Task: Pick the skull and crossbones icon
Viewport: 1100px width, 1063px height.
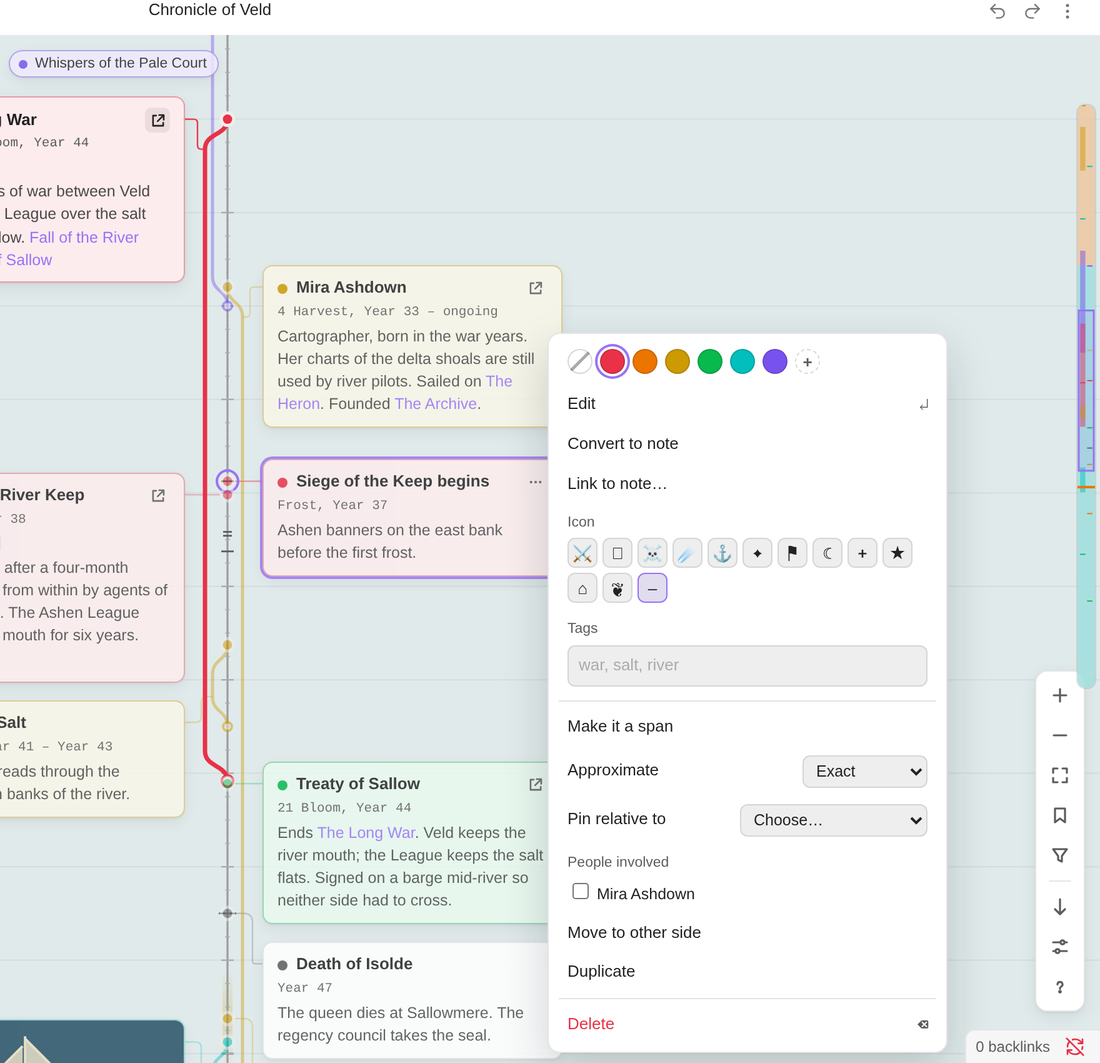Action: click(x=652, y=553)
